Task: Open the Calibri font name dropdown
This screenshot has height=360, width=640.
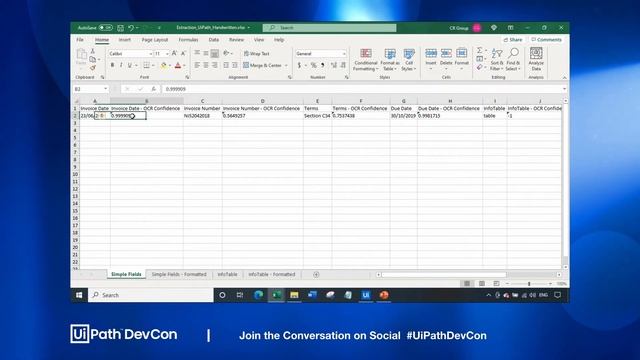Action: [151, 54]
